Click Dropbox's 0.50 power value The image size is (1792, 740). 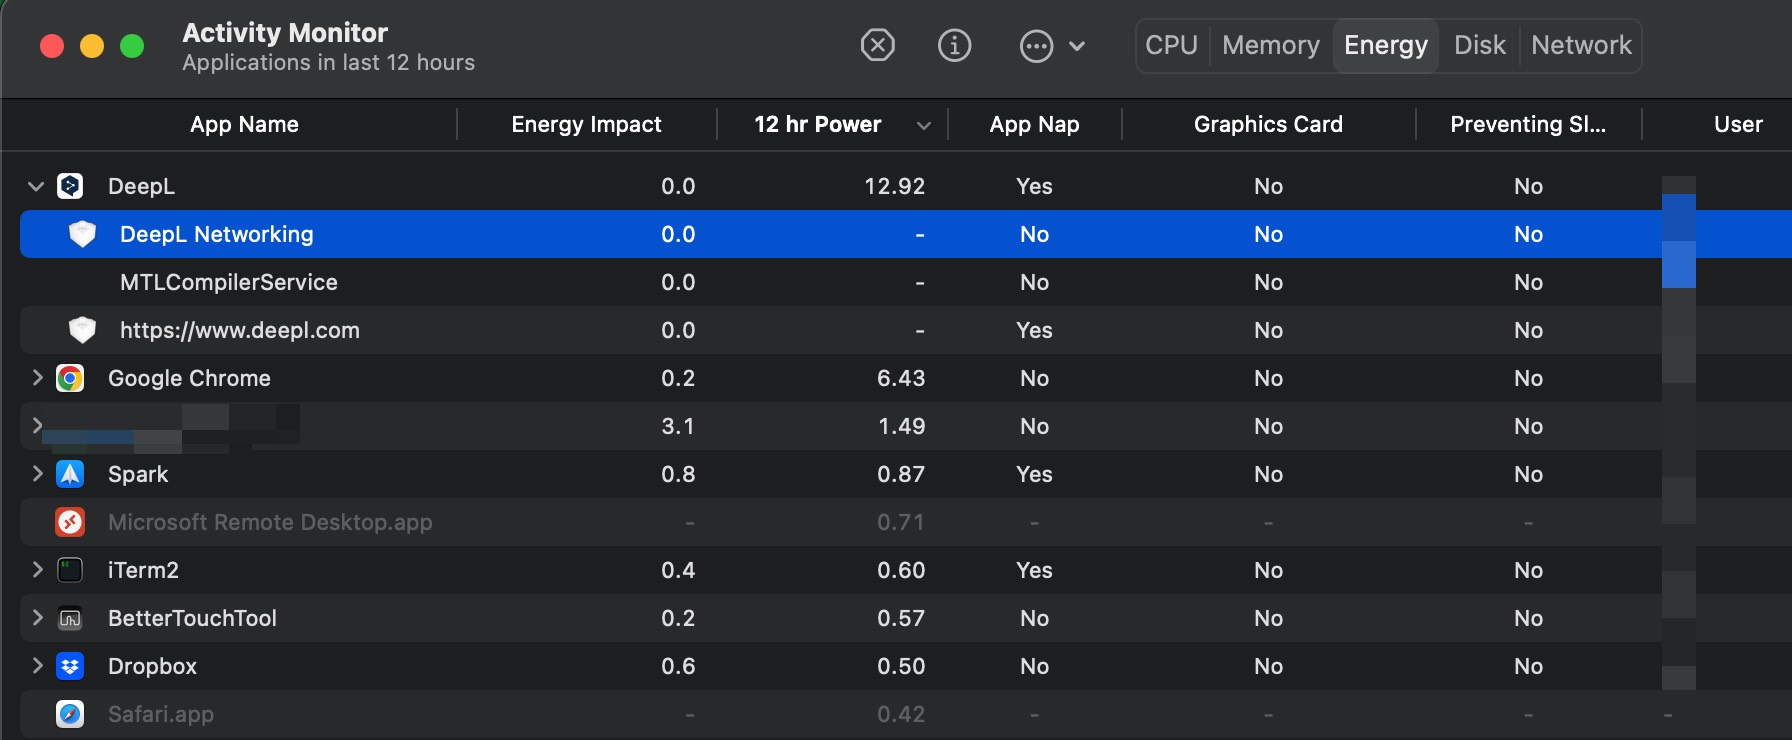pyautogui.click(x=901, y=666)
